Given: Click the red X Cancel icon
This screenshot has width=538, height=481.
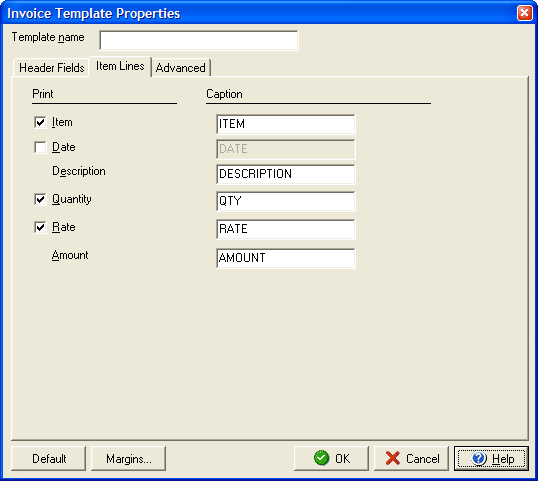Looking at the screenshot, I should click(393, 458).
